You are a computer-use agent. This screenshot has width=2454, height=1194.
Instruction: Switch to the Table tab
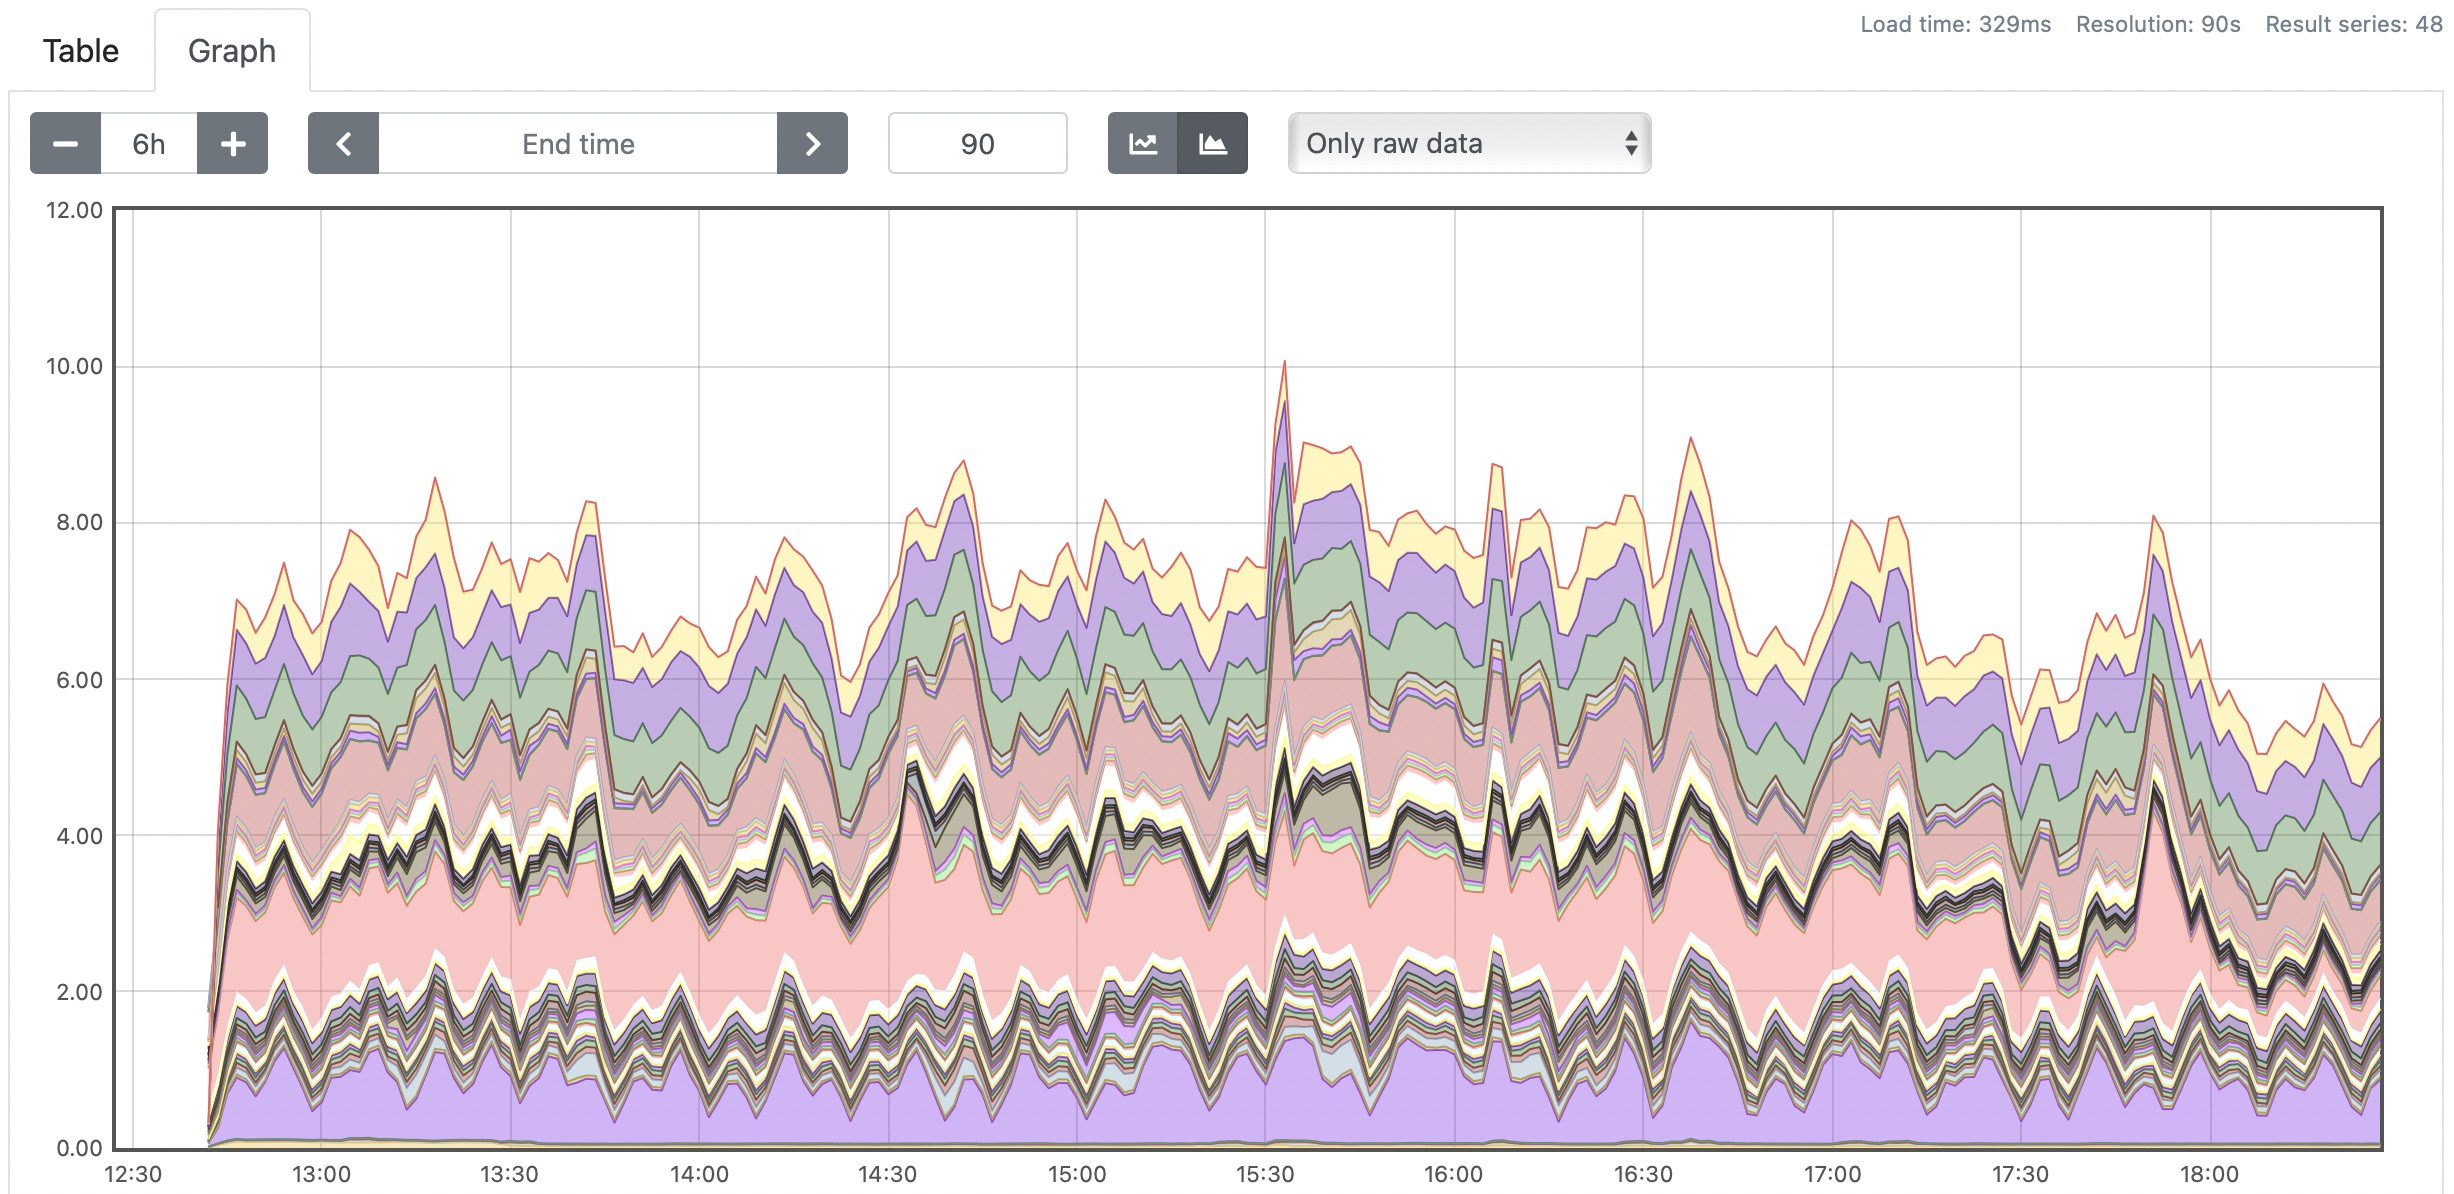coord(81,51)
